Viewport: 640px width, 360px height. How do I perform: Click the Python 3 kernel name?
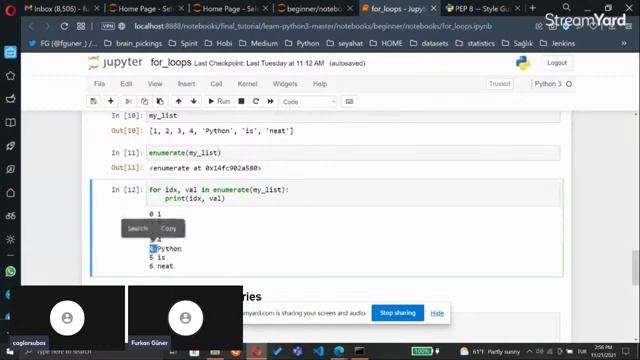pyautogui.click(x=548, y=84)
